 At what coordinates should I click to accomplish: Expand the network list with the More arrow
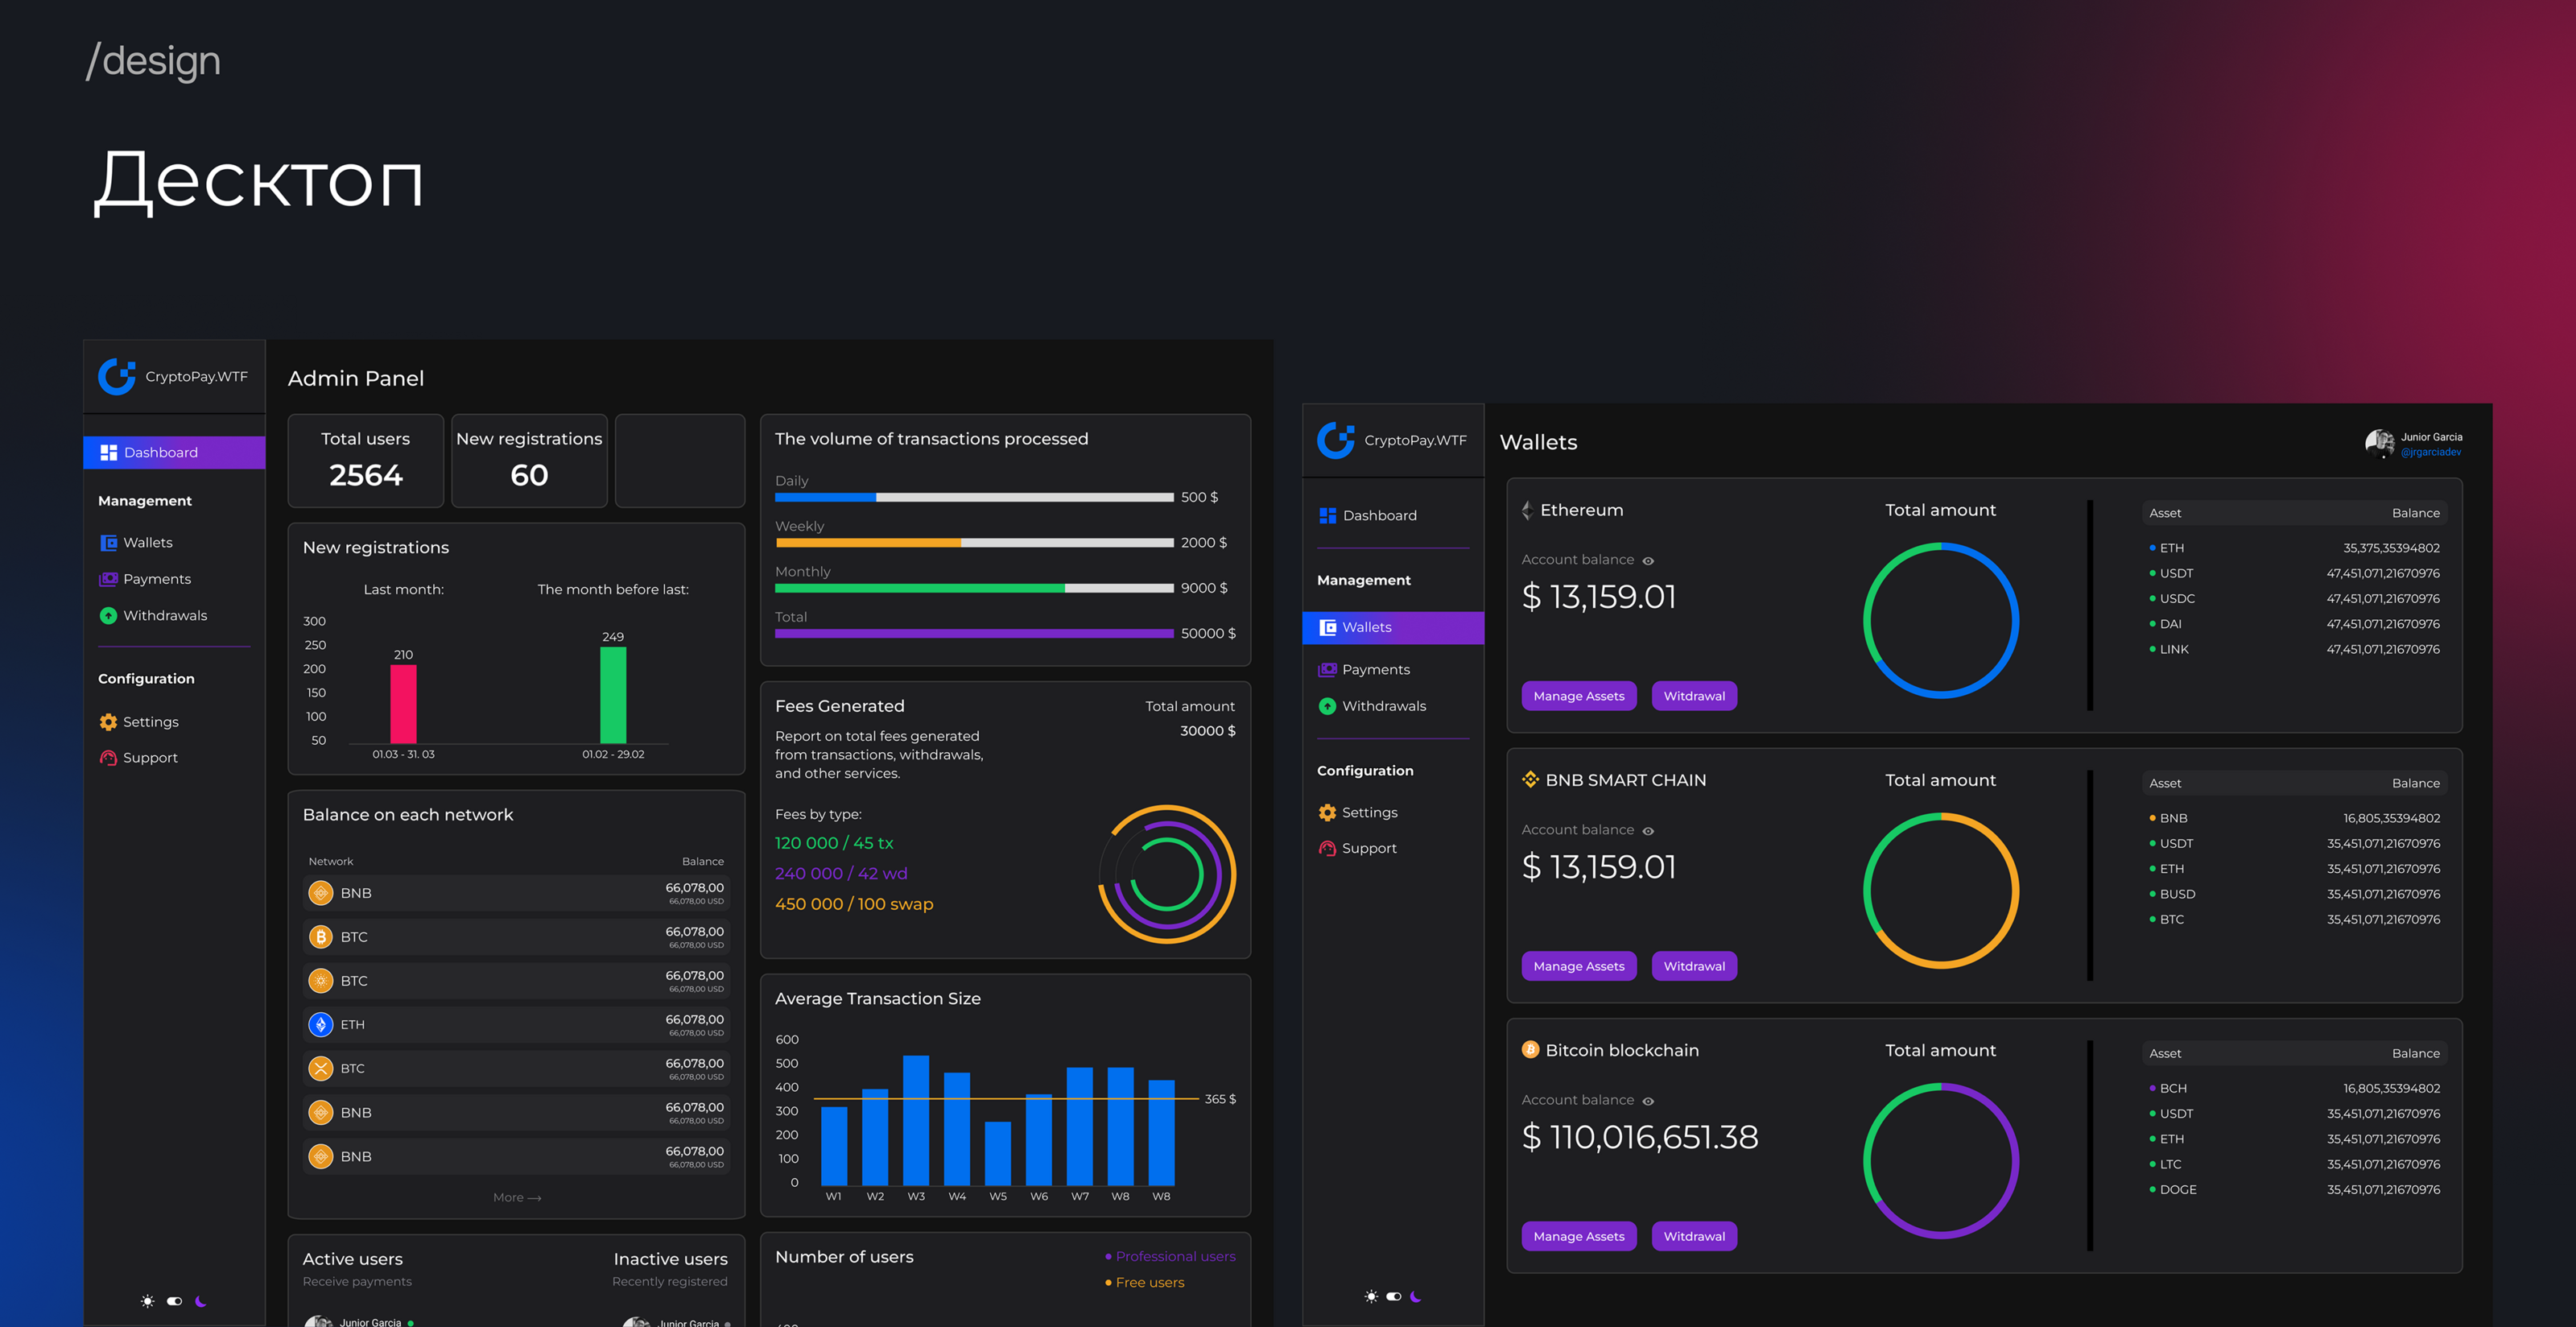click(517, 1198)
